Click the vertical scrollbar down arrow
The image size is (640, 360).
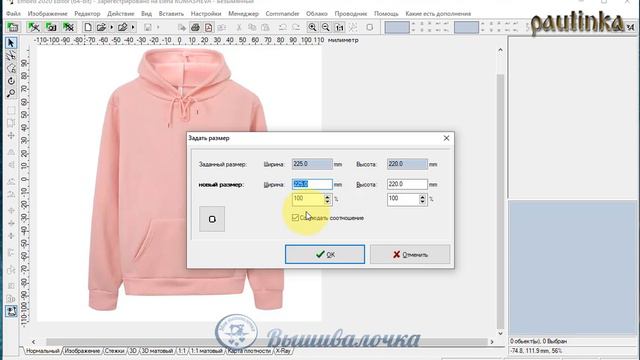click(500, 333)
